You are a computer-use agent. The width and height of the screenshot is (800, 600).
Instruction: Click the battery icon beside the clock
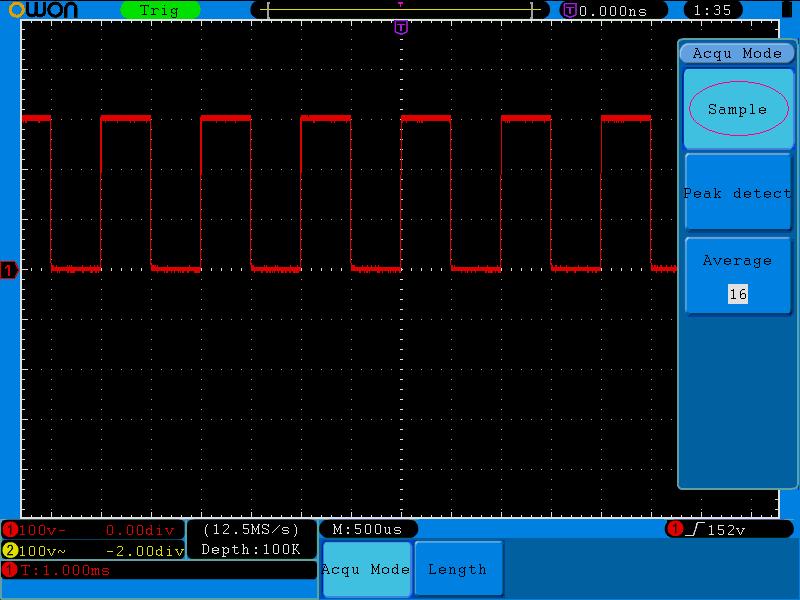[787, 9]
